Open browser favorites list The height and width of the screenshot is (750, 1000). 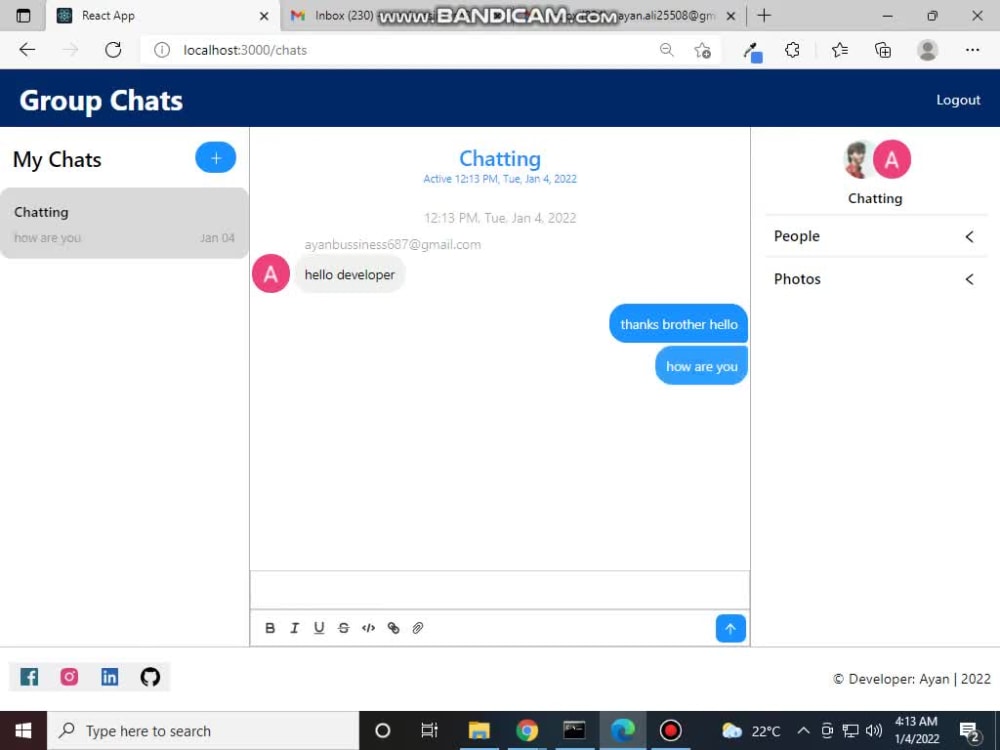840,50
